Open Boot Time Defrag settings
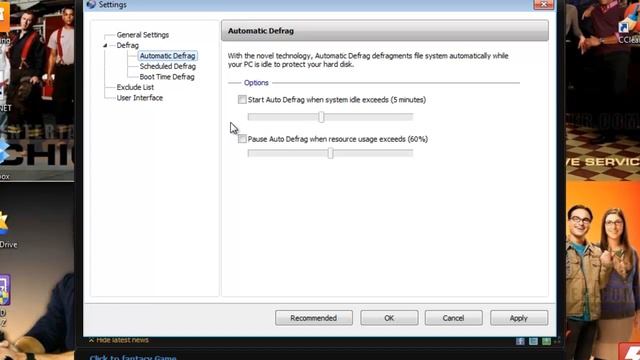 click(x=167, y=77)
